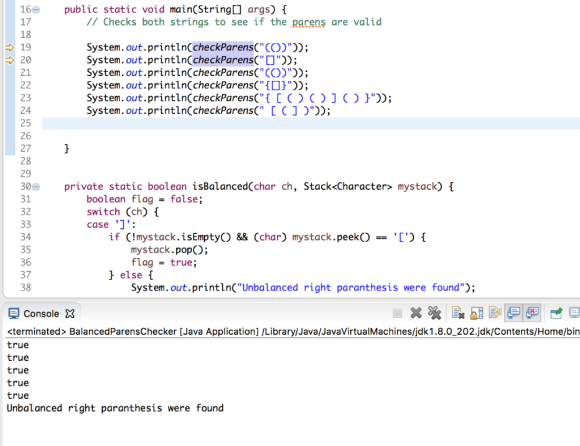This screenshot has width=580, height=446.
Task: Select the Console tab
Action: (x=41, y=314)
